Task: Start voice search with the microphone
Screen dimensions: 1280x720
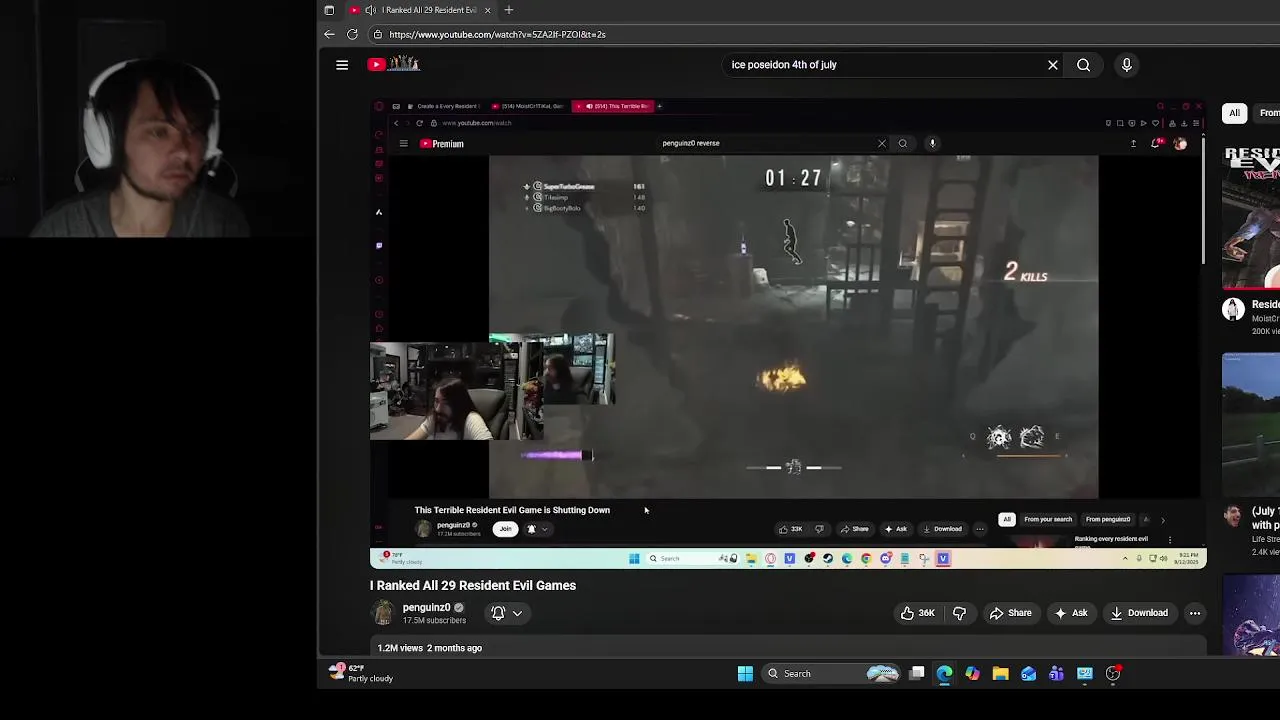Action: point(1126,65)
